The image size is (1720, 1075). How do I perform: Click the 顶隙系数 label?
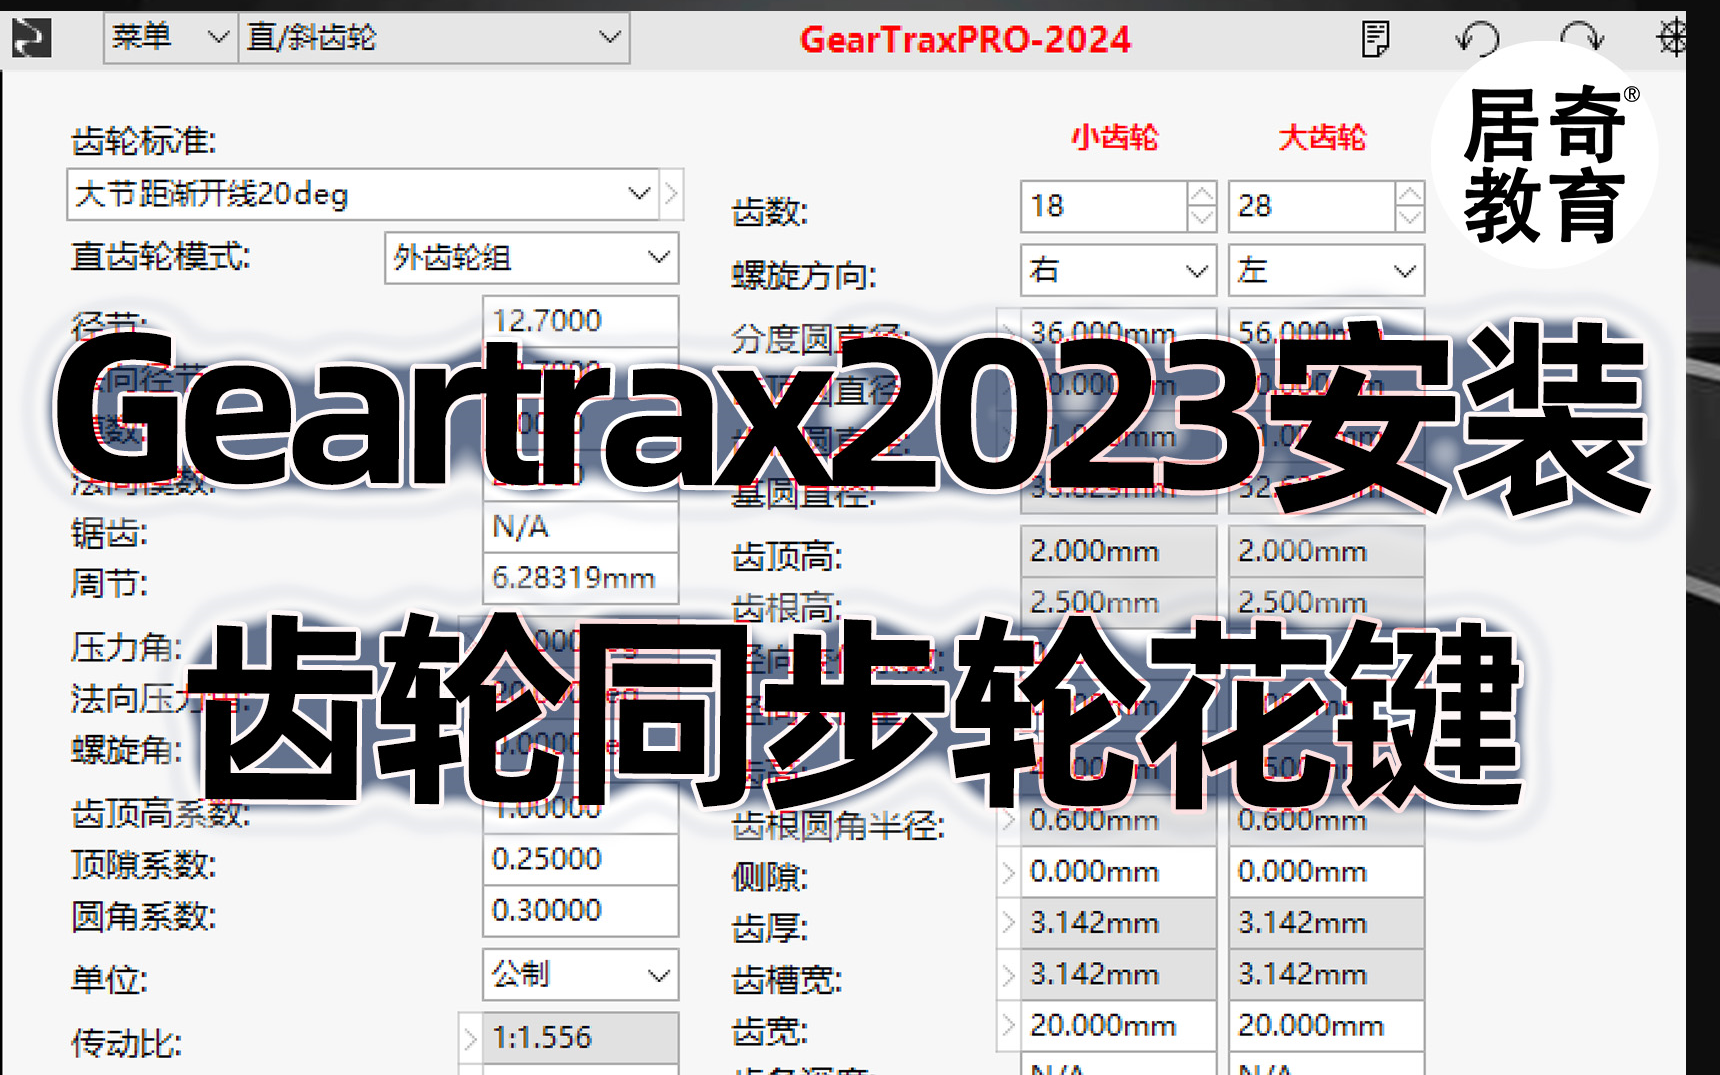coord(144,864)
